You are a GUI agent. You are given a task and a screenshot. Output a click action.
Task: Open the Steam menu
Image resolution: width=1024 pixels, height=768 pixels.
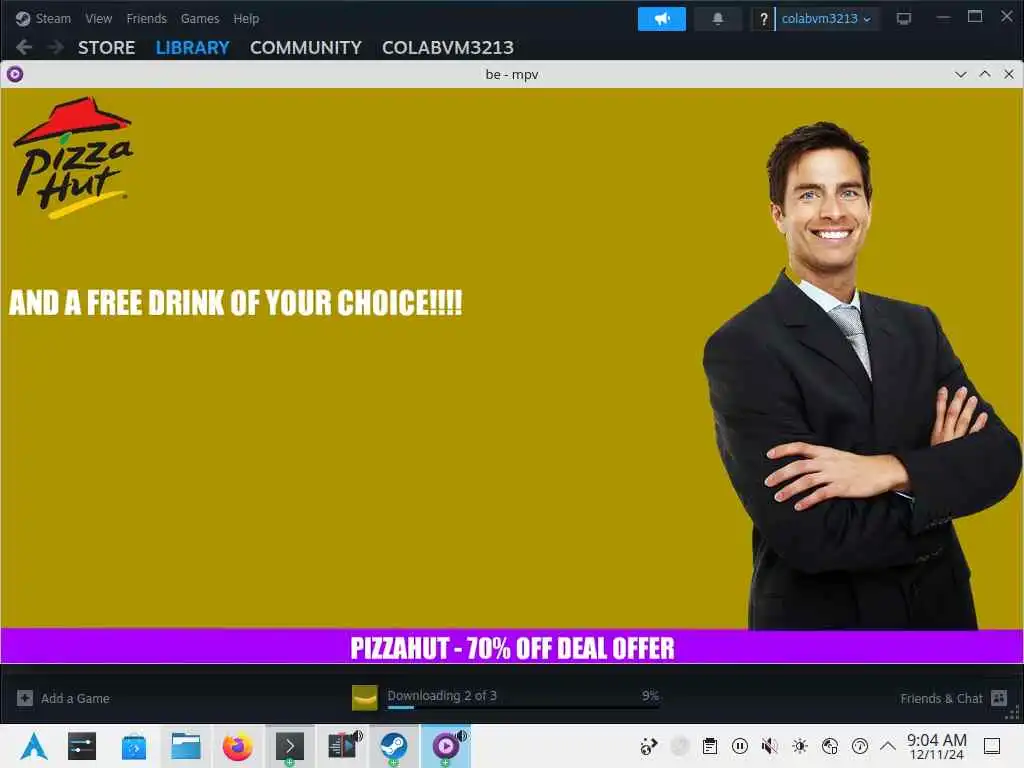pos(43,18)
